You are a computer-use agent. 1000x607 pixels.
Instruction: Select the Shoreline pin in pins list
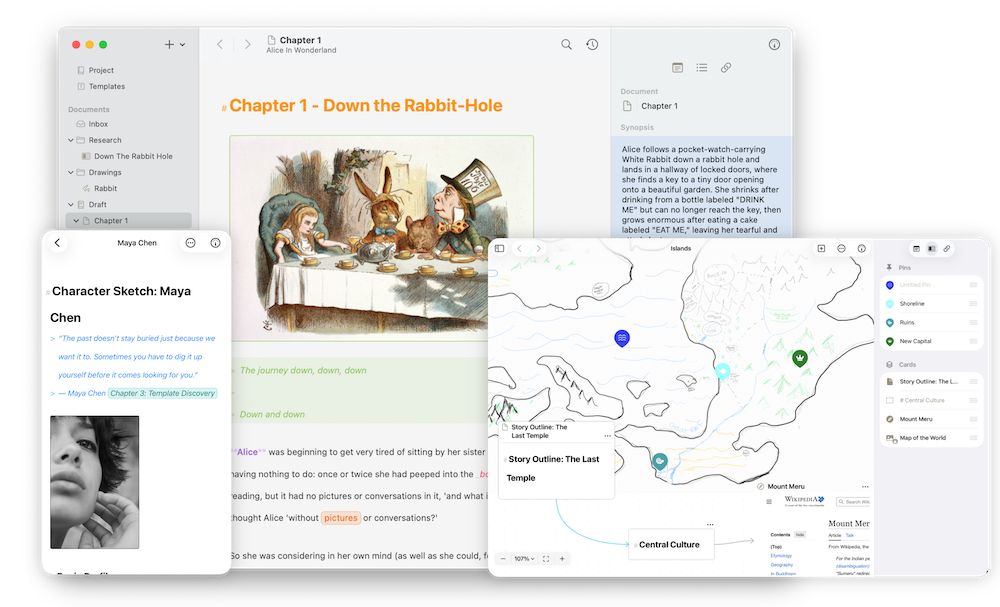click(911, 303)
